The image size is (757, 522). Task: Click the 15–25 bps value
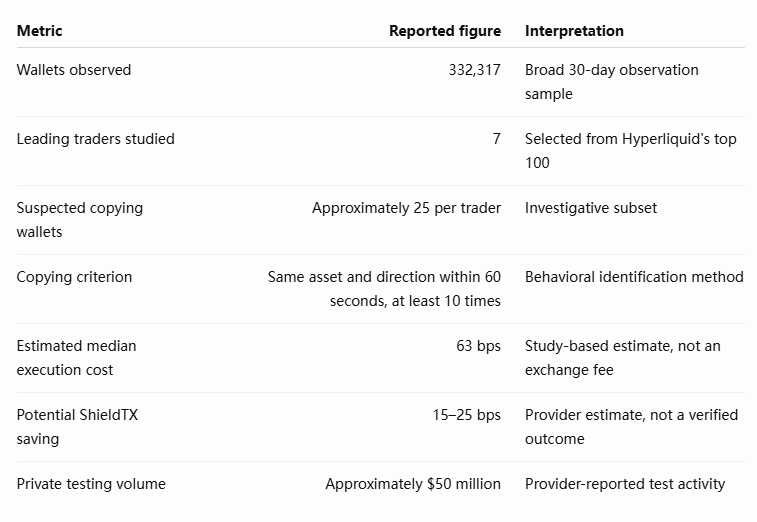point(466,415)
